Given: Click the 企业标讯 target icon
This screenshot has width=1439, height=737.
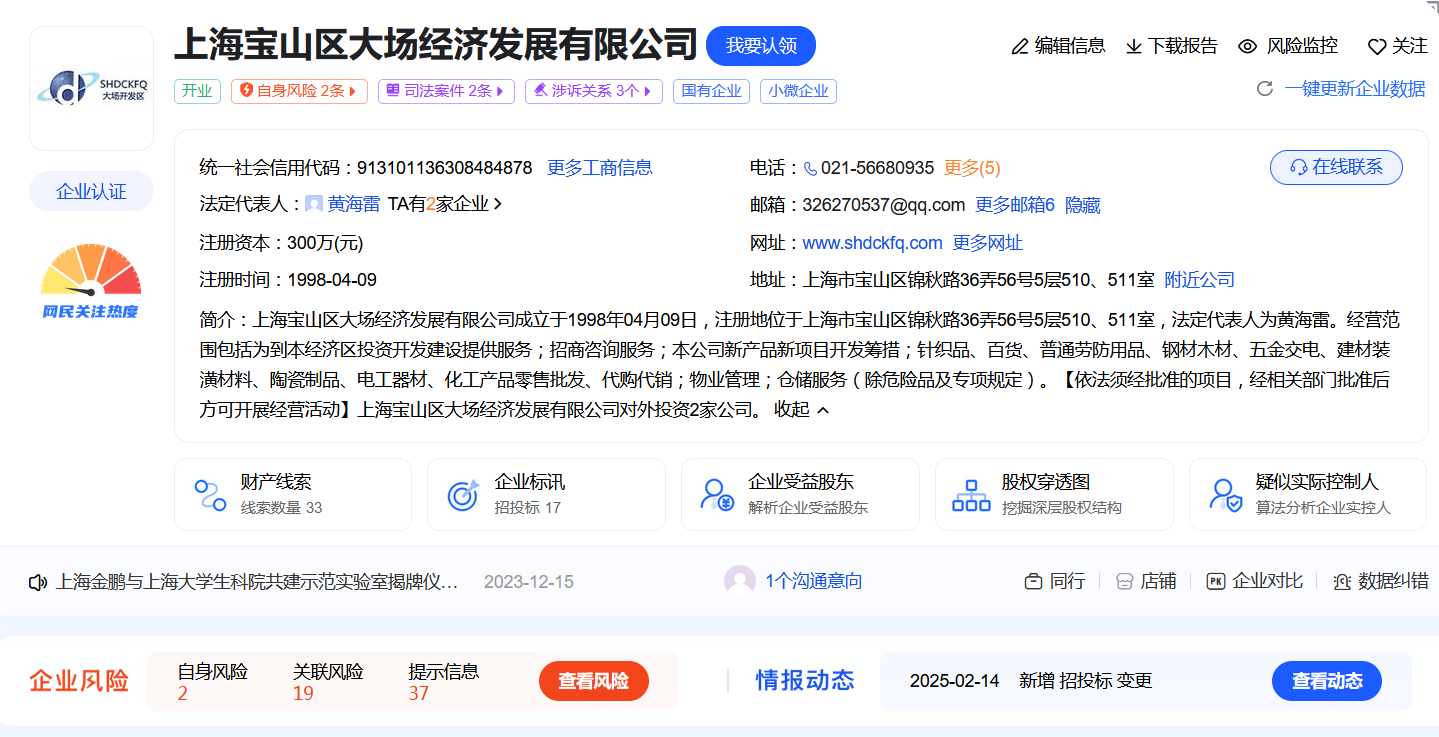Looking at the screenshot, I should click(463, 495).
